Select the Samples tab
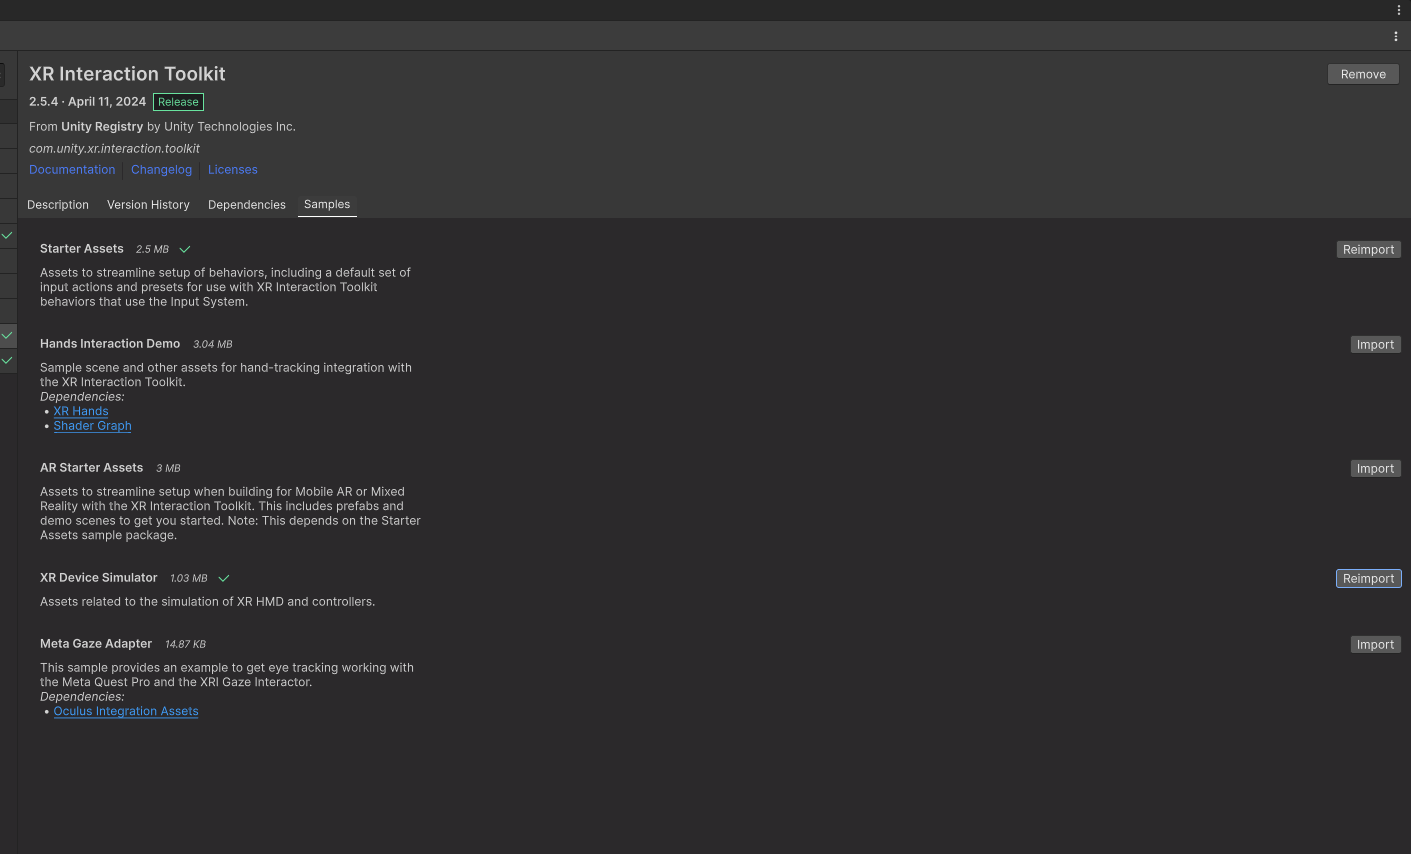1411x854 pixels. (327, 205)
